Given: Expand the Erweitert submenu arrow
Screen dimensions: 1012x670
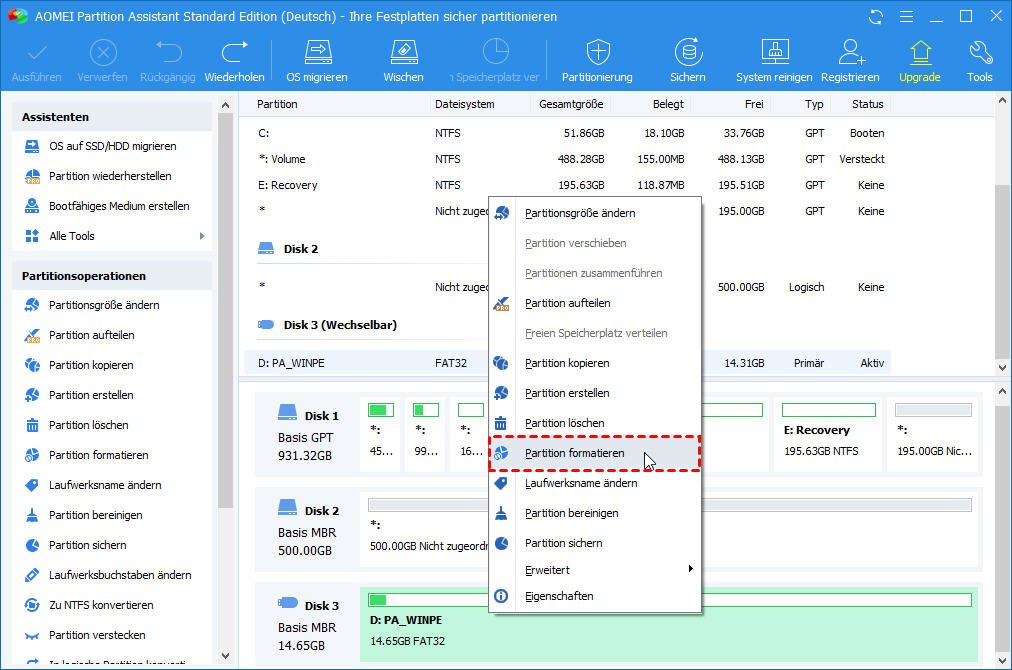Looking at the screenshot, I should click(x=690, y=570).
